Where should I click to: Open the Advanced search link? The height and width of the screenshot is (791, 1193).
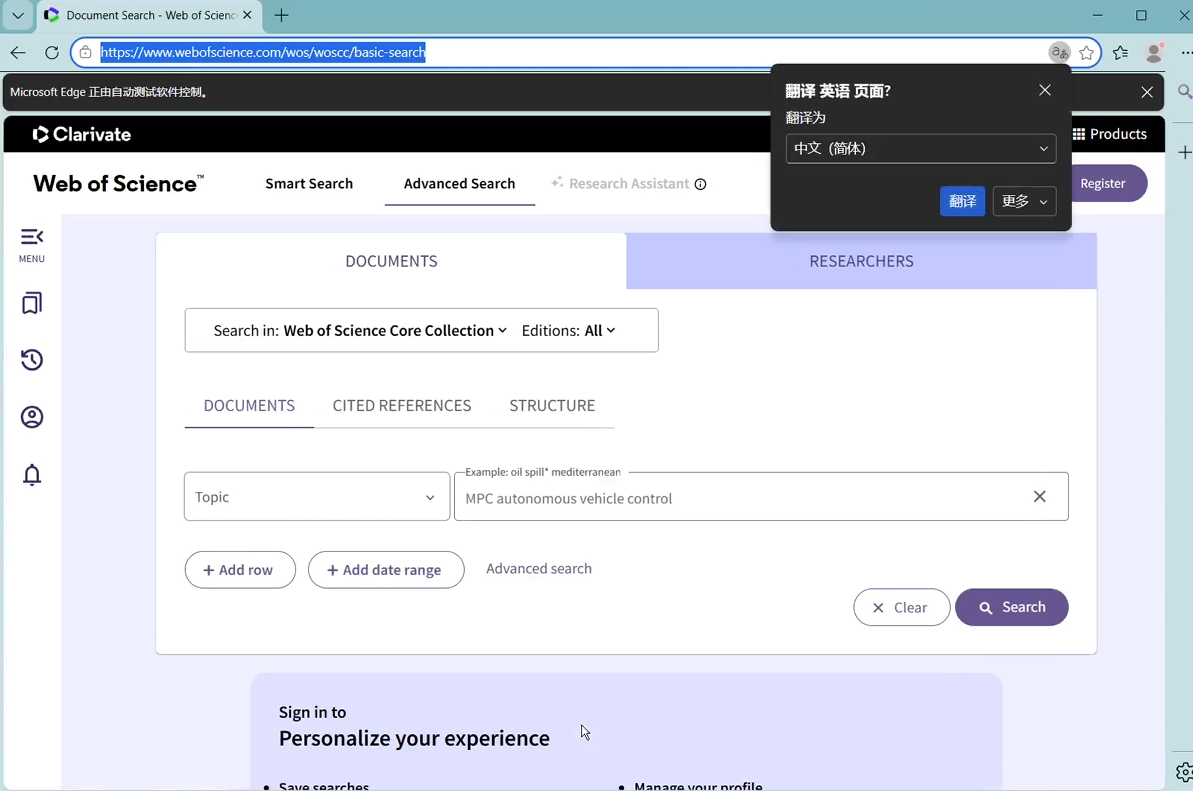539,569
